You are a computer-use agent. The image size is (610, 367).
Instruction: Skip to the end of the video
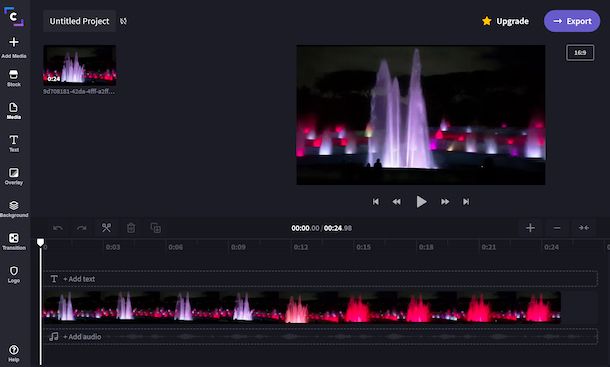466,202
